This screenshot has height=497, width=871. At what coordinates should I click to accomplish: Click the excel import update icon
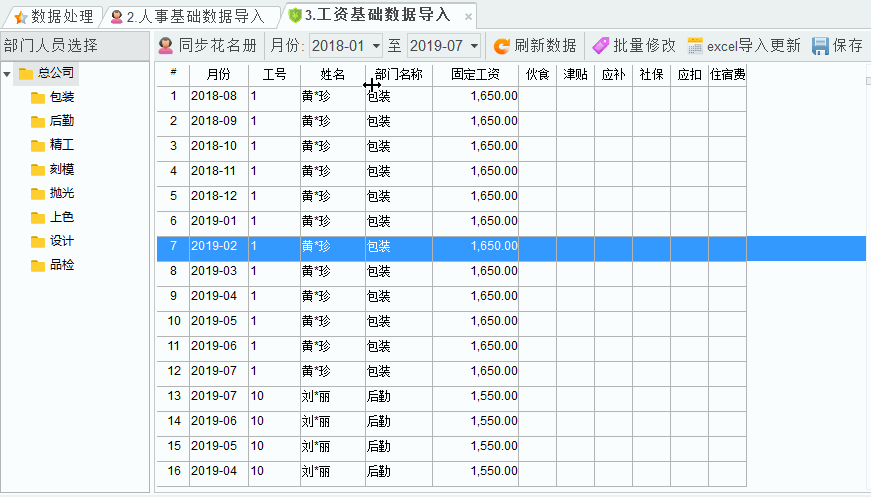coord(695,46)
